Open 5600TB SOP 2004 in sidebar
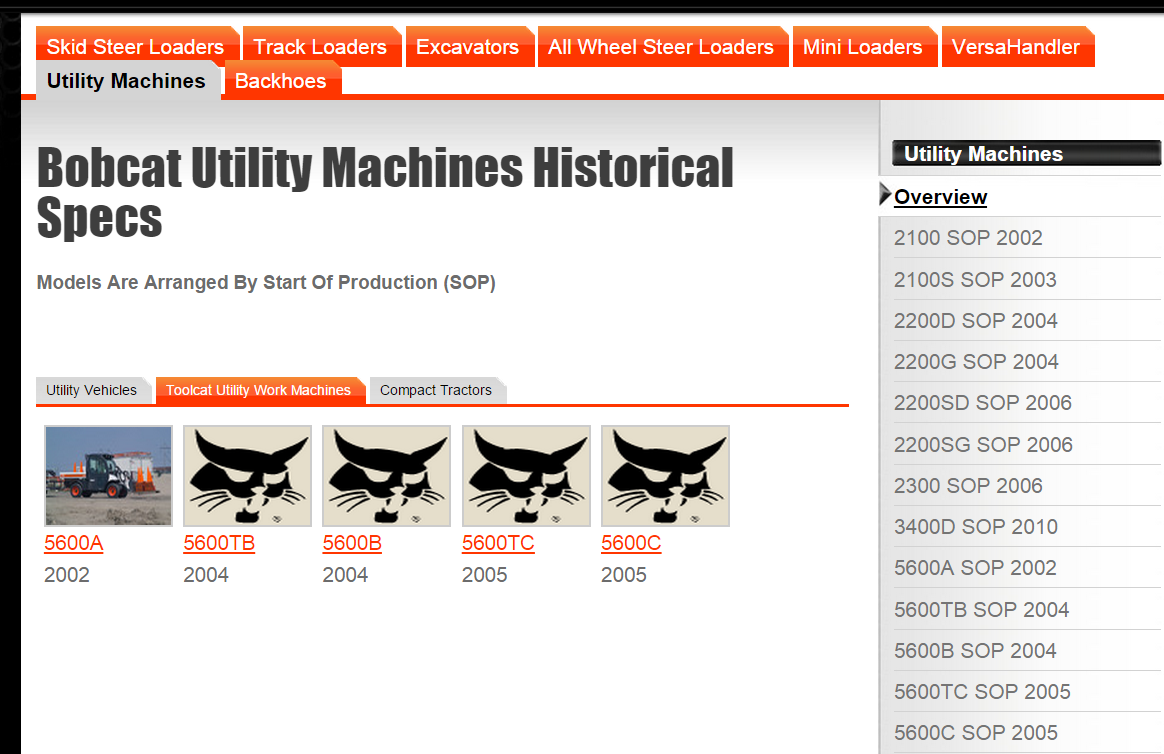The height and width of the screenshot is (754, 1164). [x=981, y=609]
